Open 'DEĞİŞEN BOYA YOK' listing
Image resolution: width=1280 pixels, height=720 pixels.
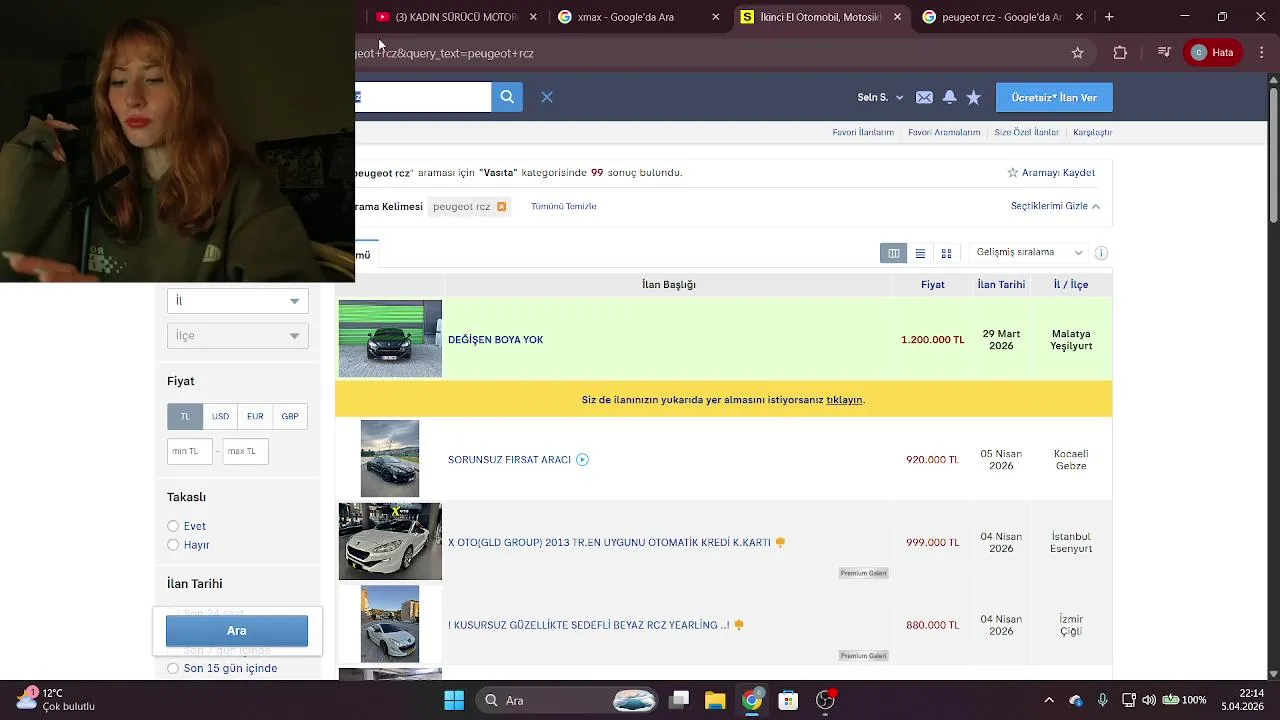pyautogui.click(x=496, y=340)
